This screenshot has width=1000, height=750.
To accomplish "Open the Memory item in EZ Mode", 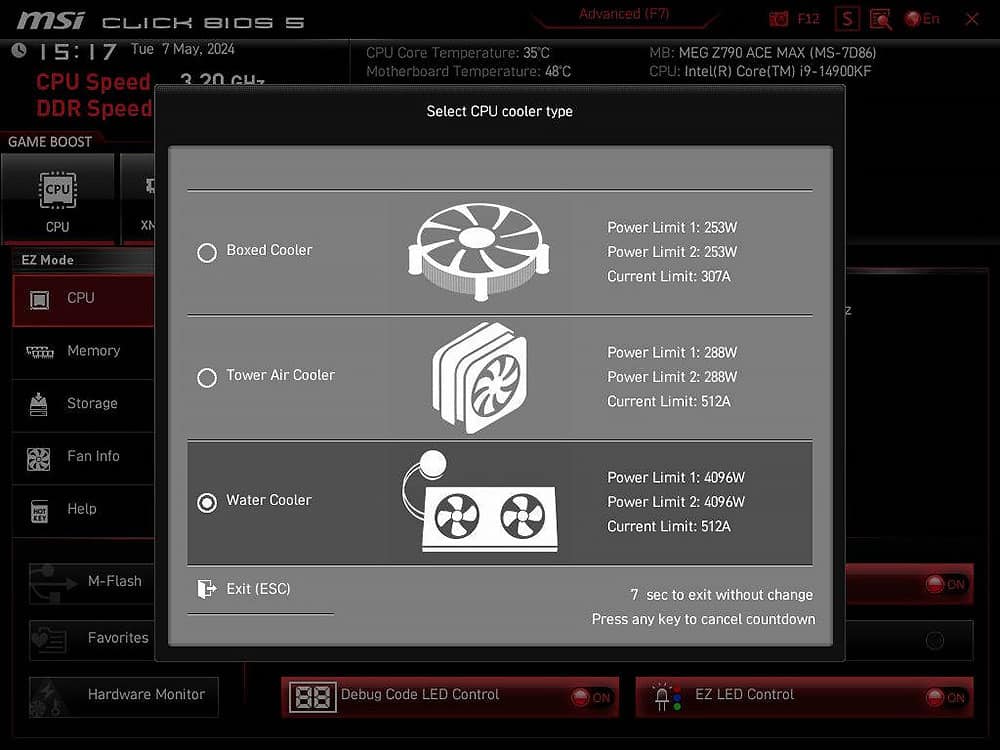I will 83,351.
